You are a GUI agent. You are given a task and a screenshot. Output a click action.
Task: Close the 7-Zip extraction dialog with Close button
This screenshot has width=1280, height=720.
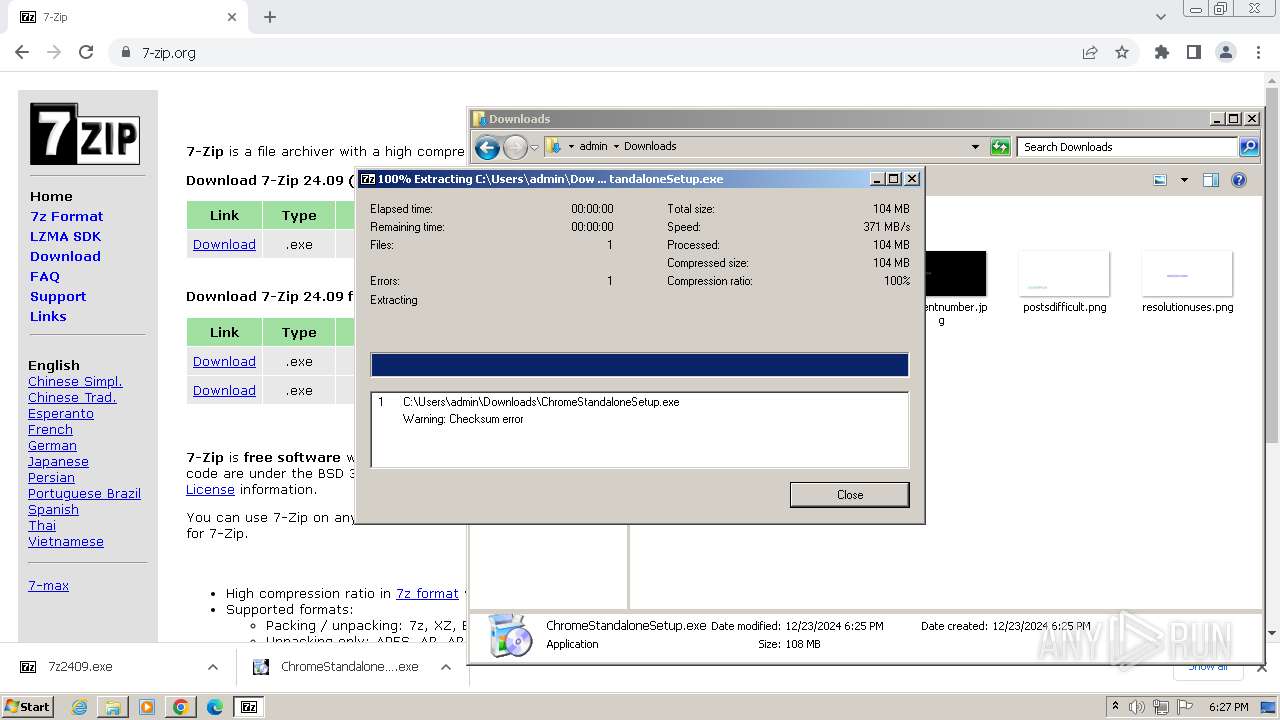pyautogui.click(x=849, y=495)
